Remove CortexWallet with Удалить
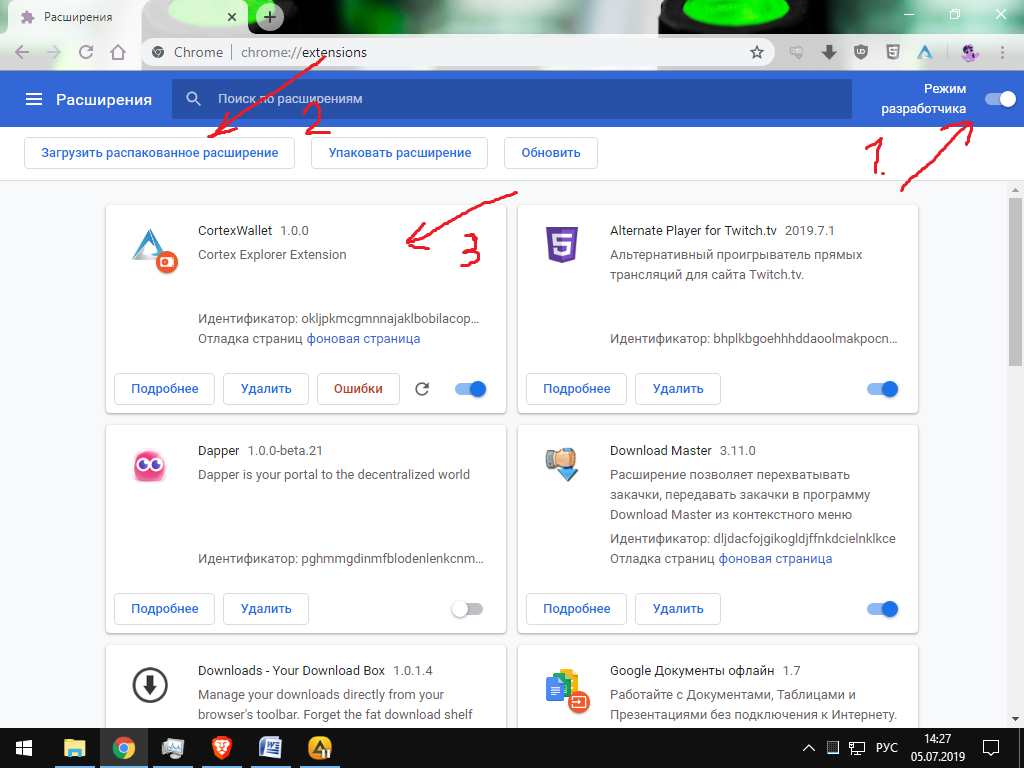 [x=266, y=389]
